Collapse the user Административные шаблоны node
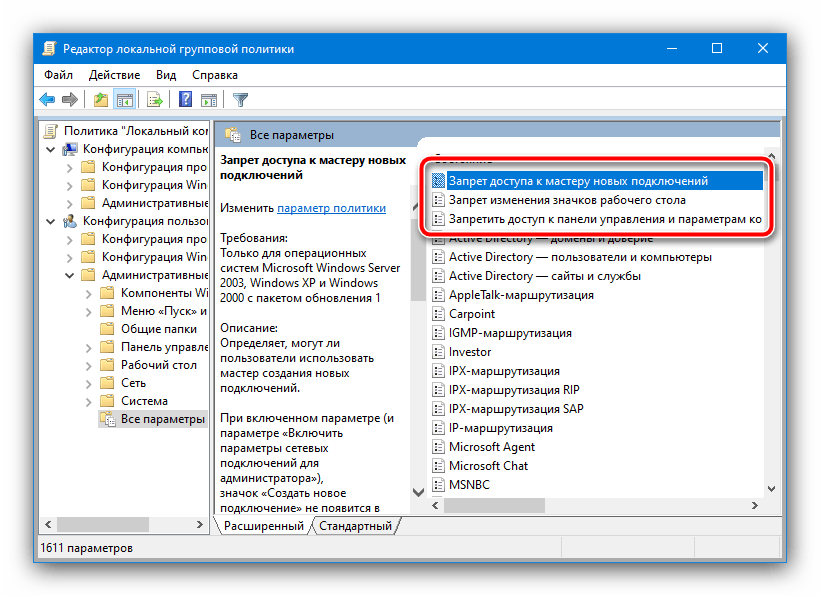 (70, 275)
